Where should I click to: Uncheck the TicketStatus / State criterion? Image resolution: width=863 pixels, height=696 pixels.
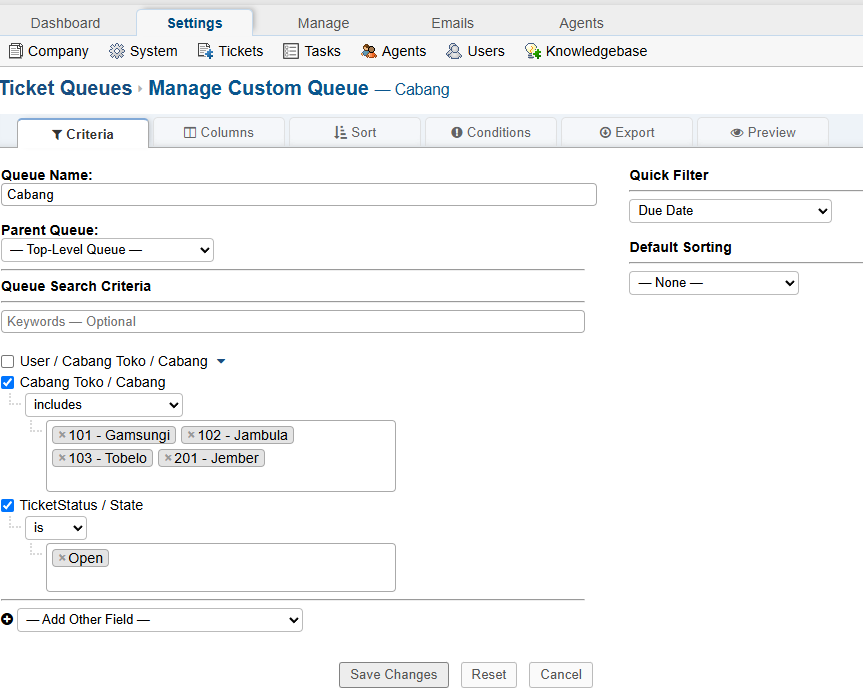click(x=8, y=505)
